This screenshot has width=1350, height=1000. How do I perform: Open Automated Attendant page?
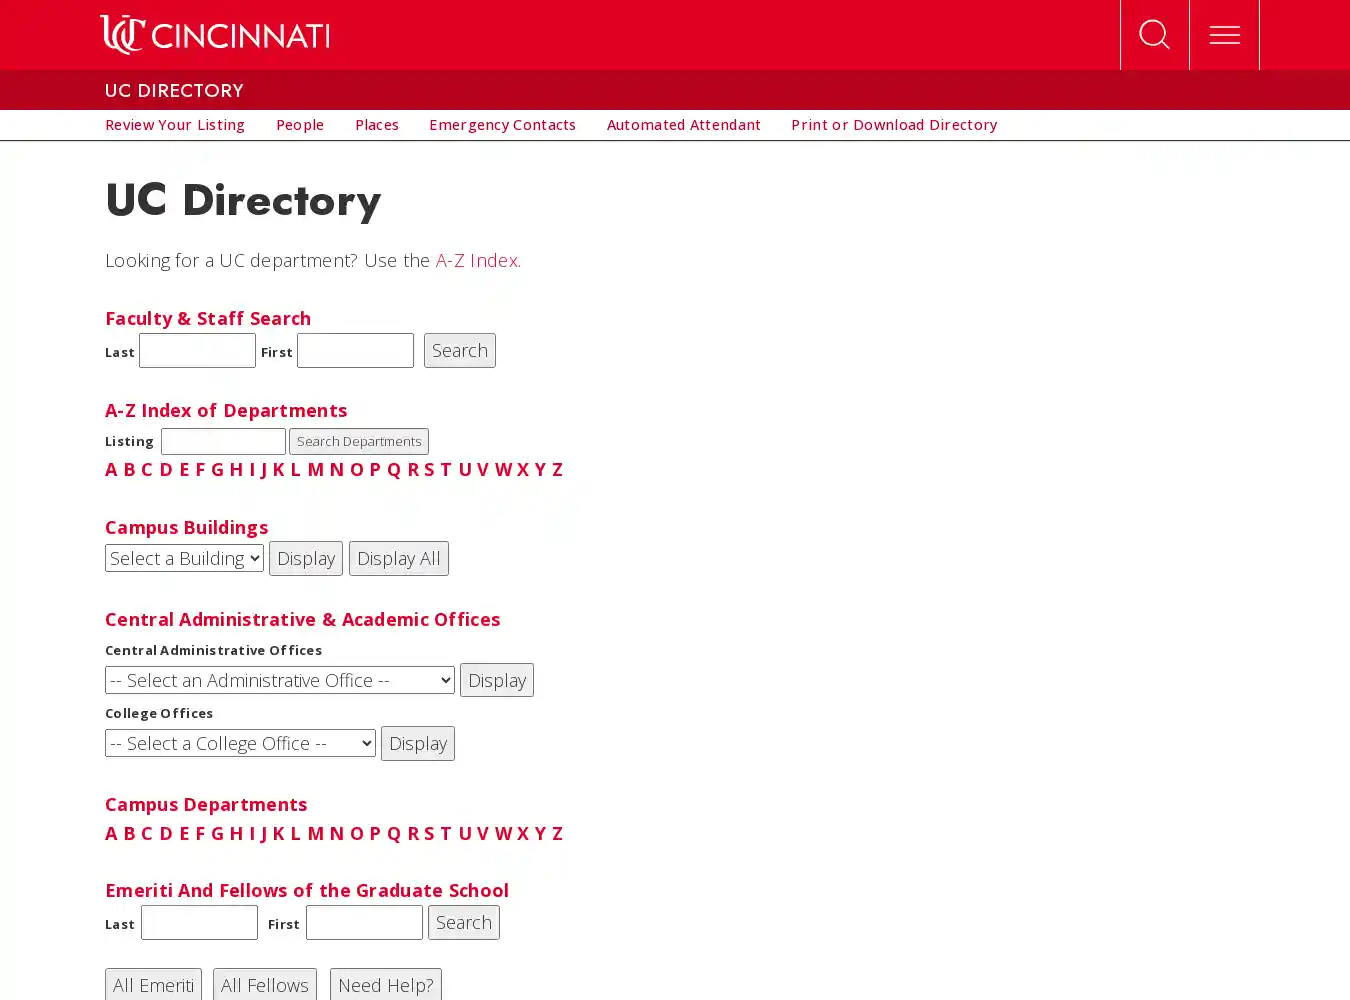click(x=683, y=125)
